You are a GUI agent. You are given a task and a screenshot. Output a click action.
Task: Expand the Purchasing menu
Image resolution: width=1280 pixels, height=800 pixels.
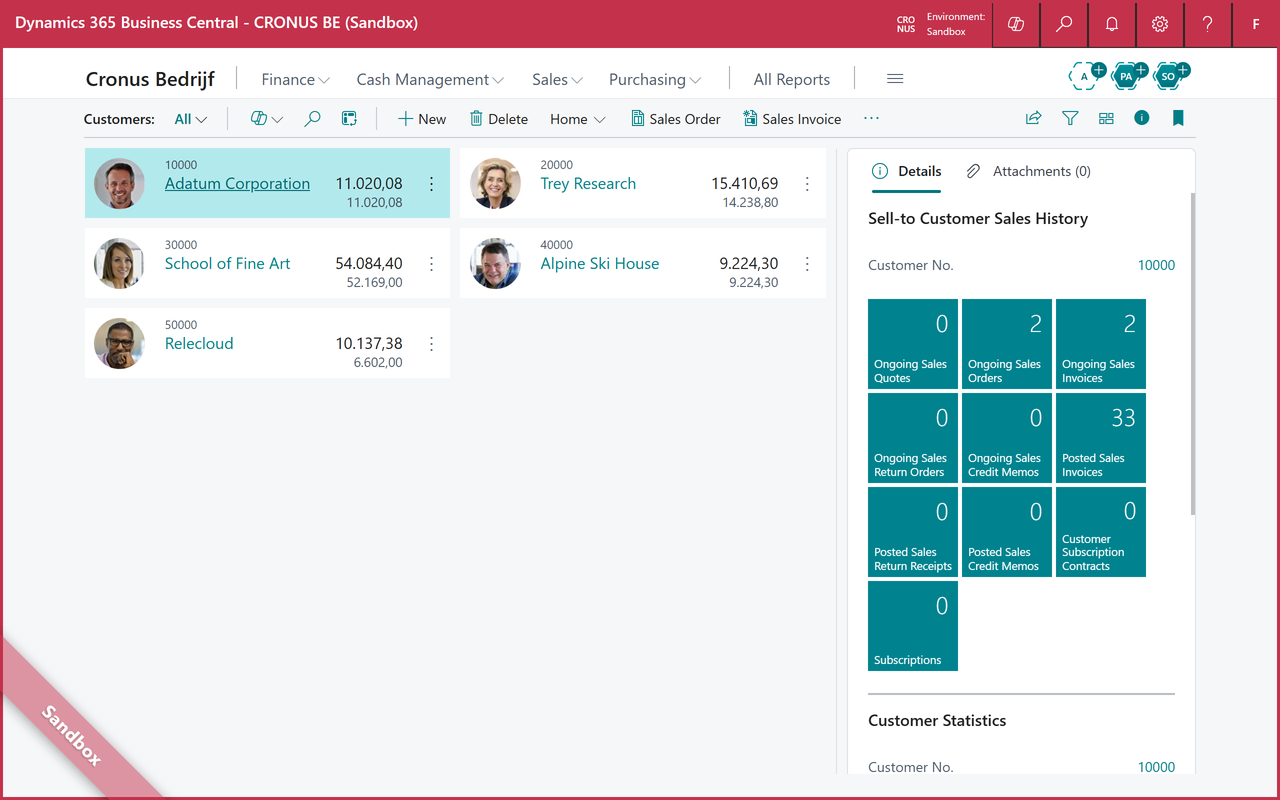[655, 79]
